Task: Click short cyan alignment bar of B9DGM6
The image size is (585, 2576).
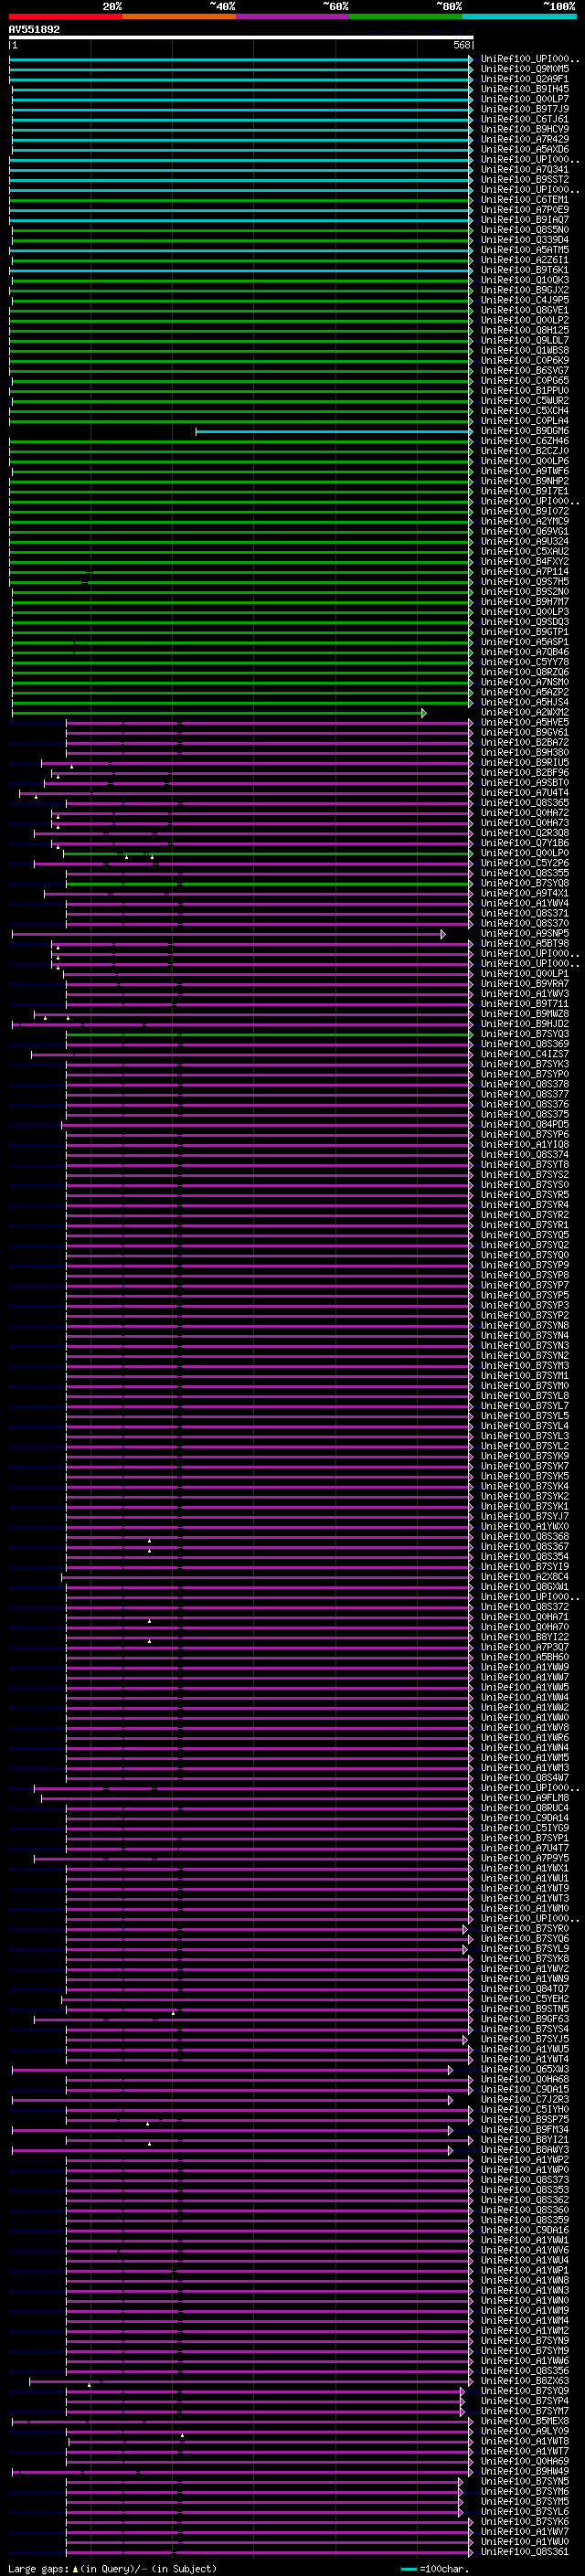Action: tap(333, 431)
